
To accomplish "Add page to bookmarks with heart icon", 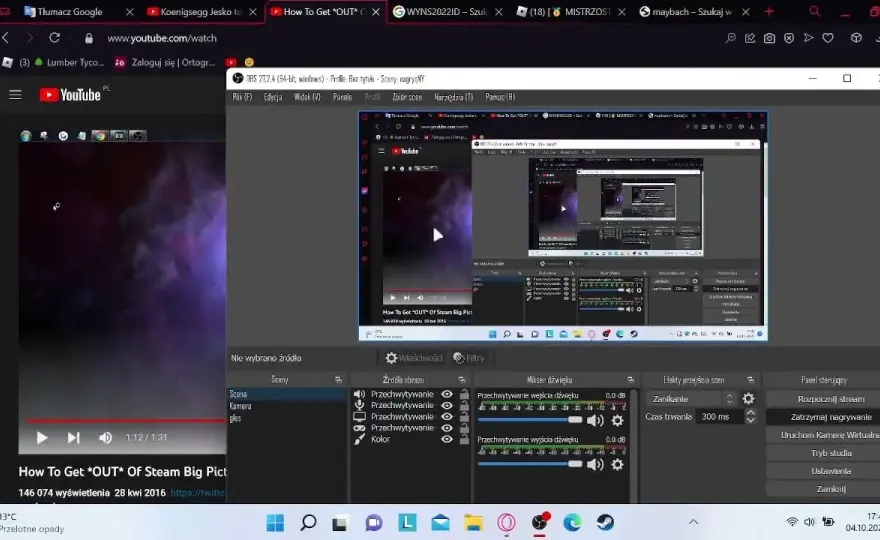I will (828, 38).
